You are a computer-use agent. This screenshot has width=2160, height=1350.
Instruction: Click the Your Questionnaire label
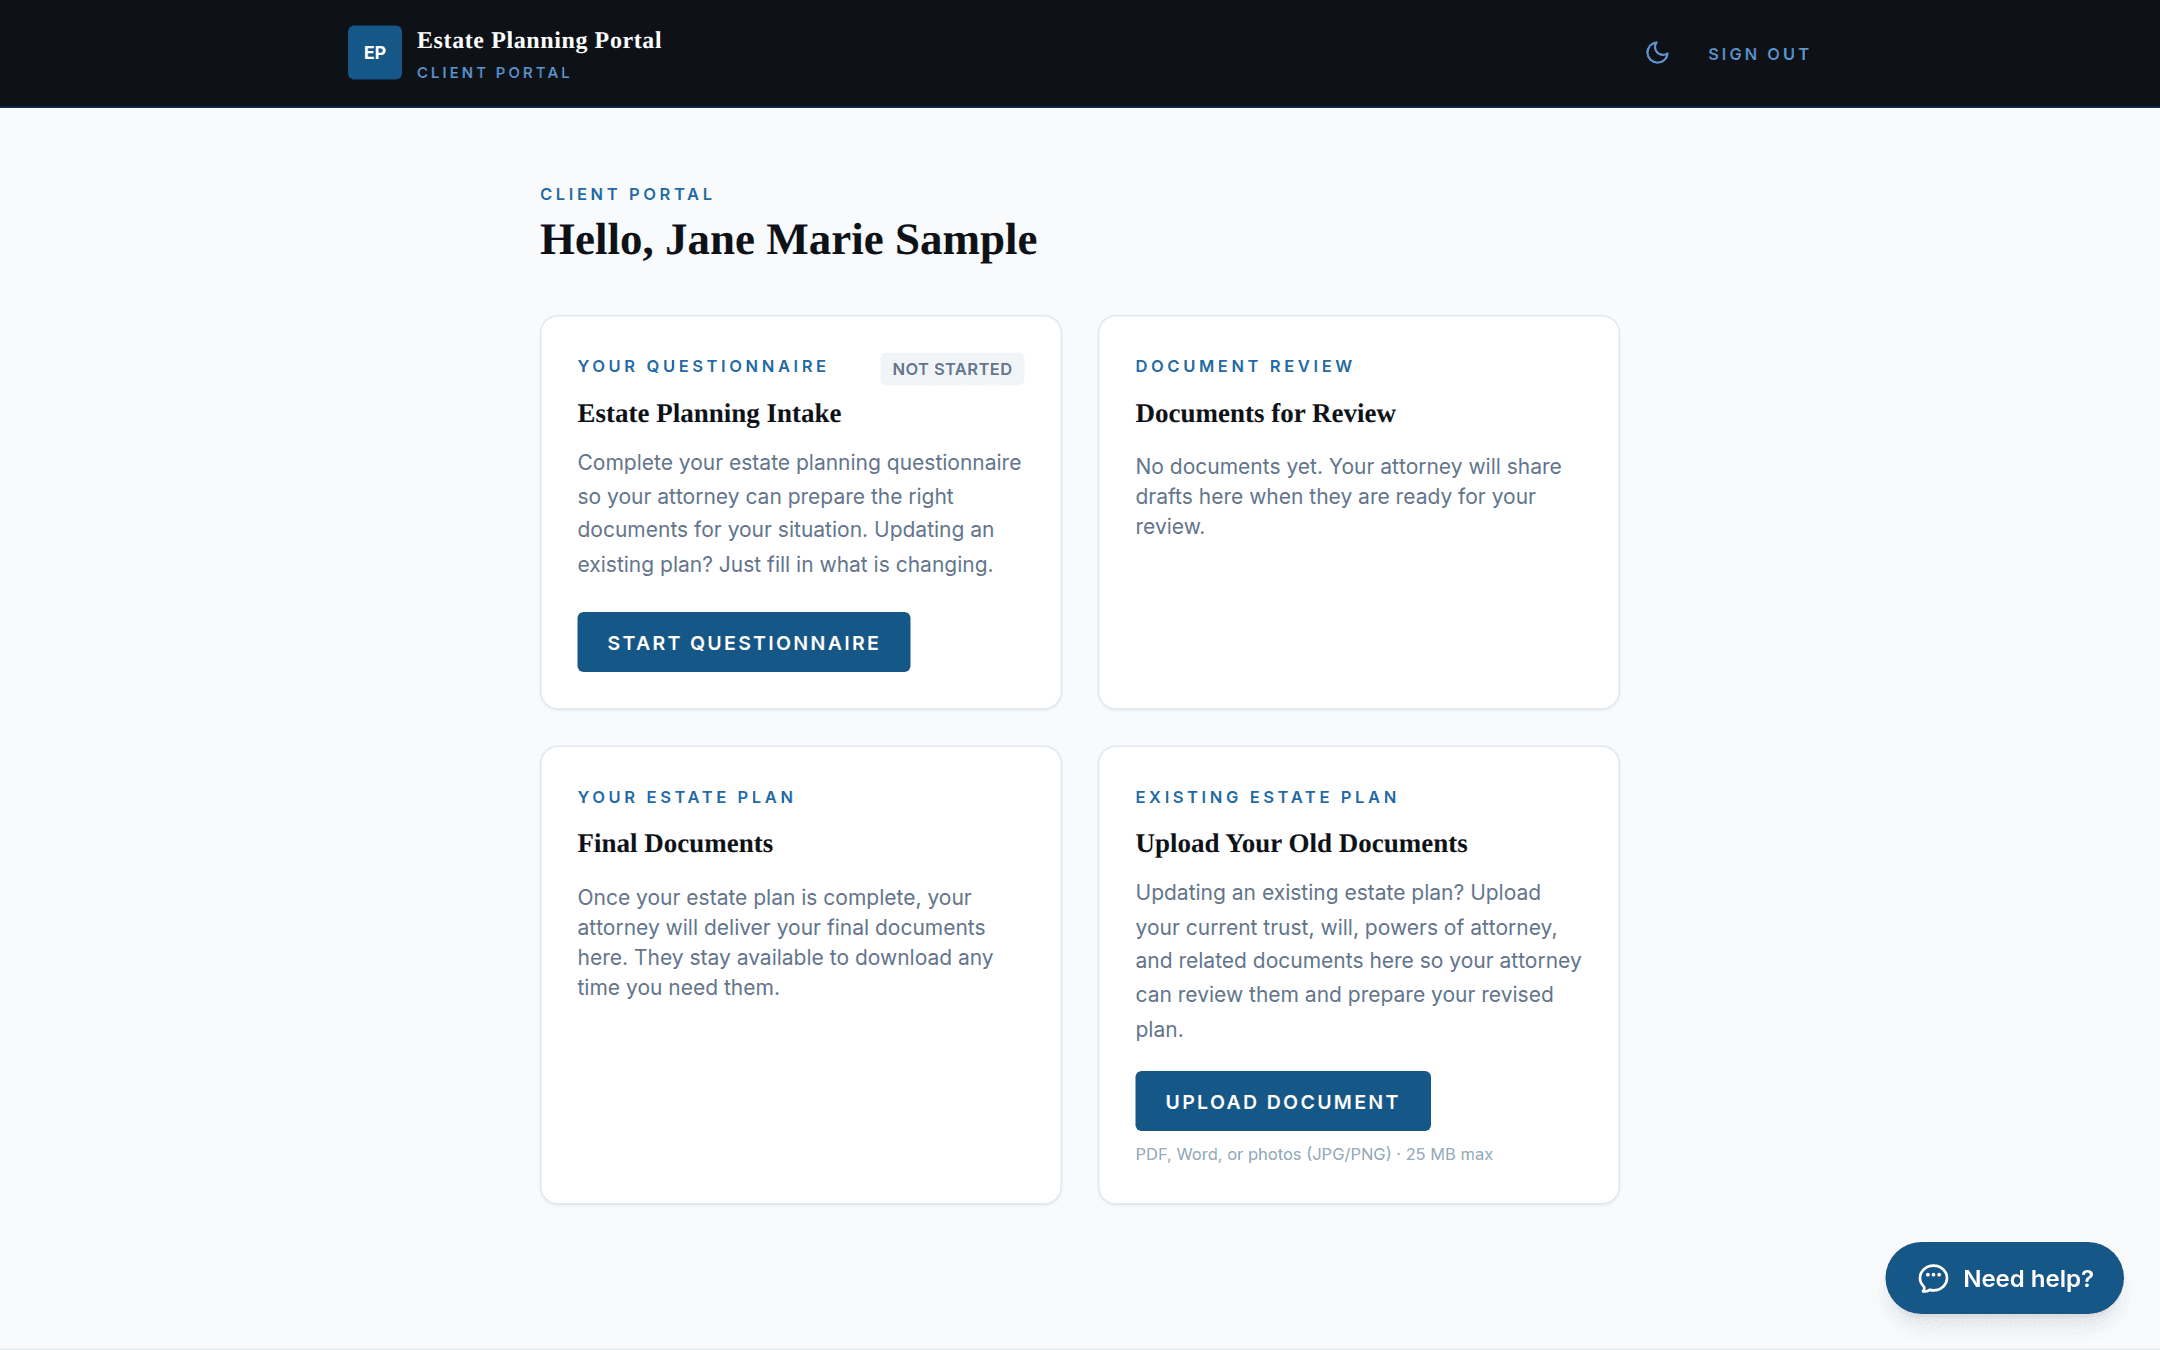(702, 366)
